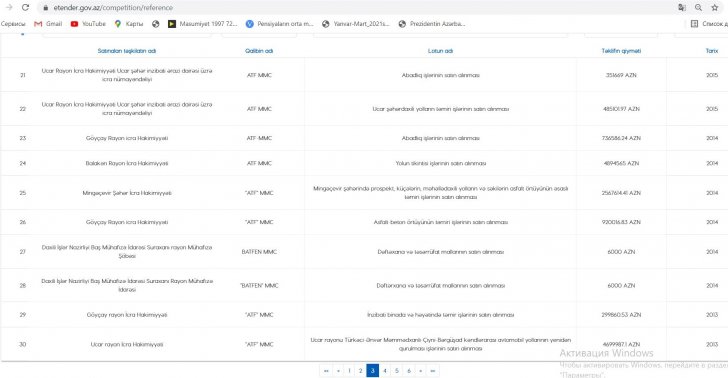Go to pagination page 4

pos(384,371)
